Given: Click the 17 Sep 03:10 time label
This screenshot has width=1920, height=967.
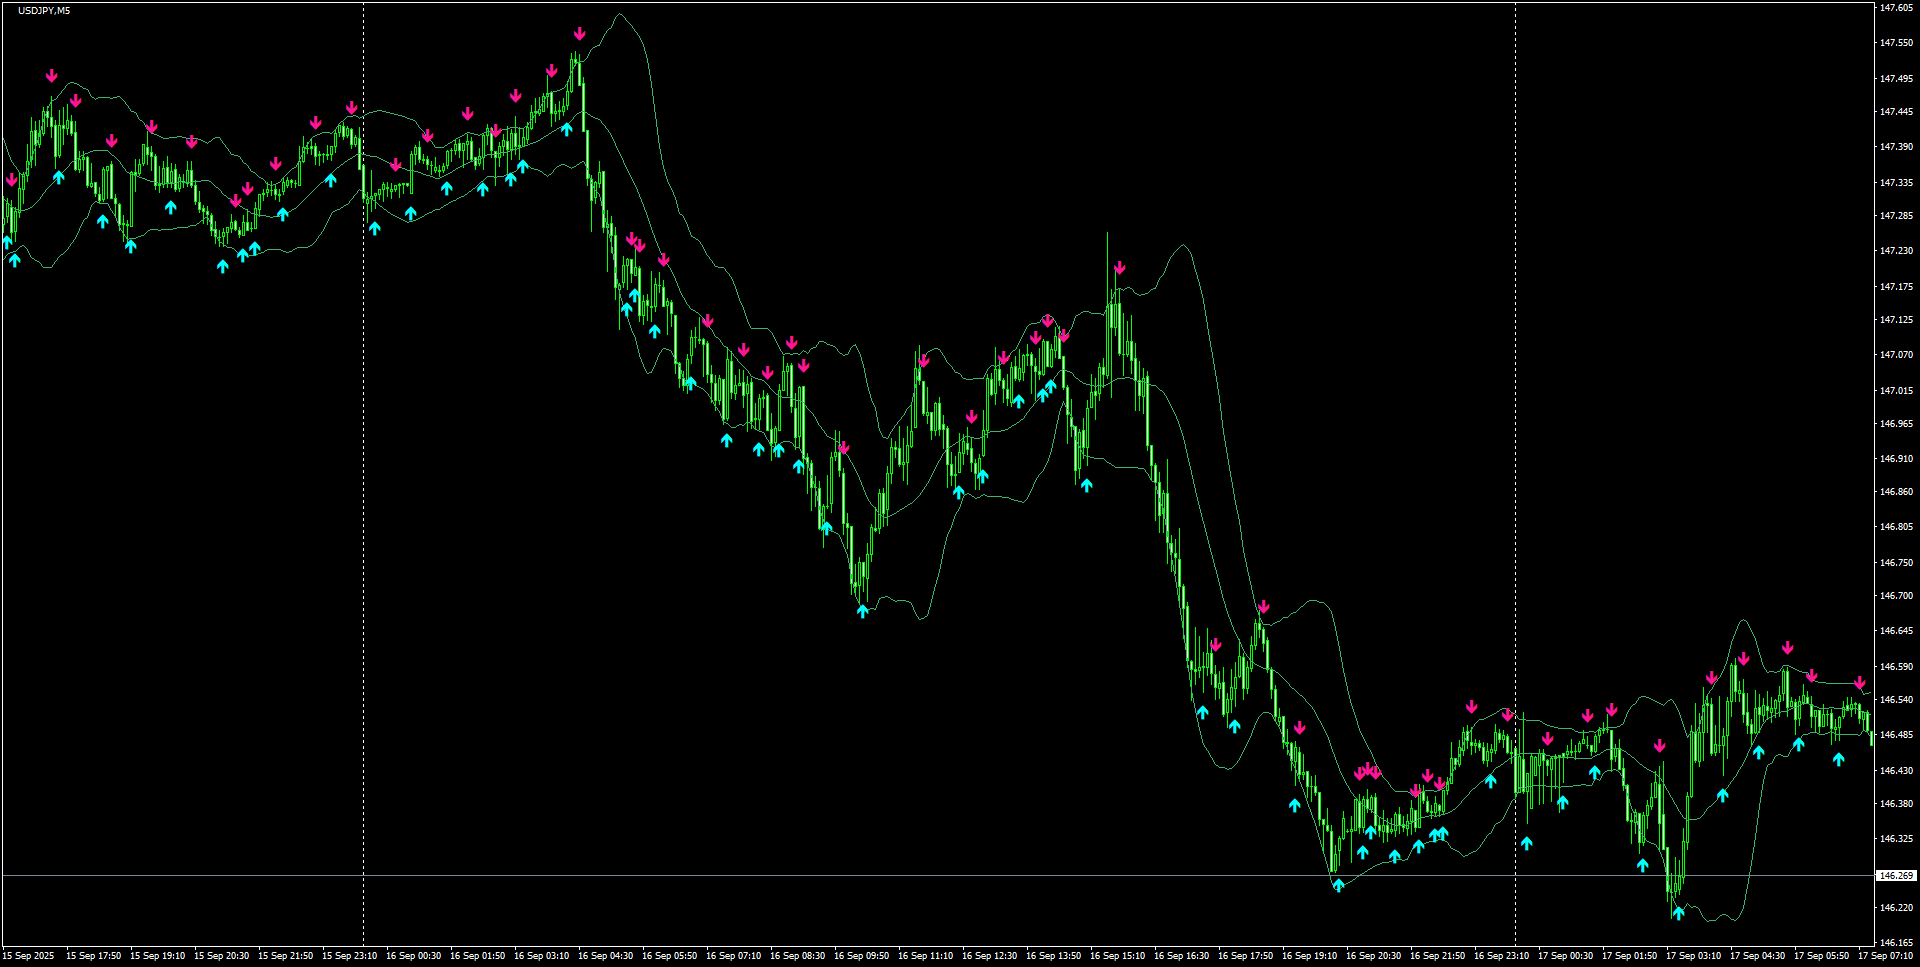Looking at the screenshot, I should pos(1693,956).
